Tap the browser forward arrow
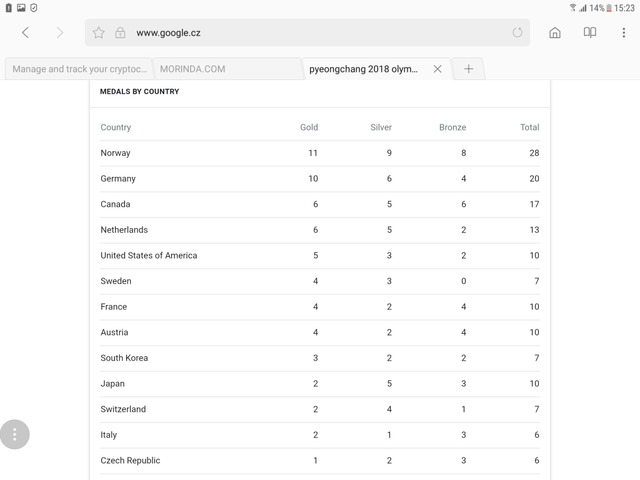 point(60,33)
